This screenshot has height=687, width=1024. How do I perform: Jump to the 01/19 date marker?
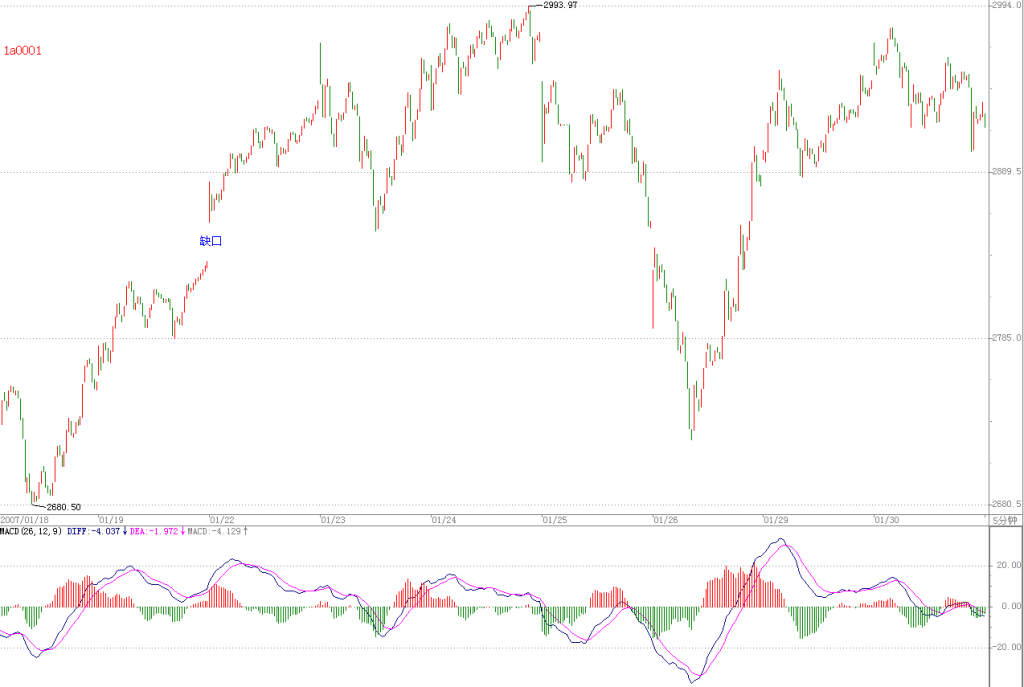(x=111, y=520)
